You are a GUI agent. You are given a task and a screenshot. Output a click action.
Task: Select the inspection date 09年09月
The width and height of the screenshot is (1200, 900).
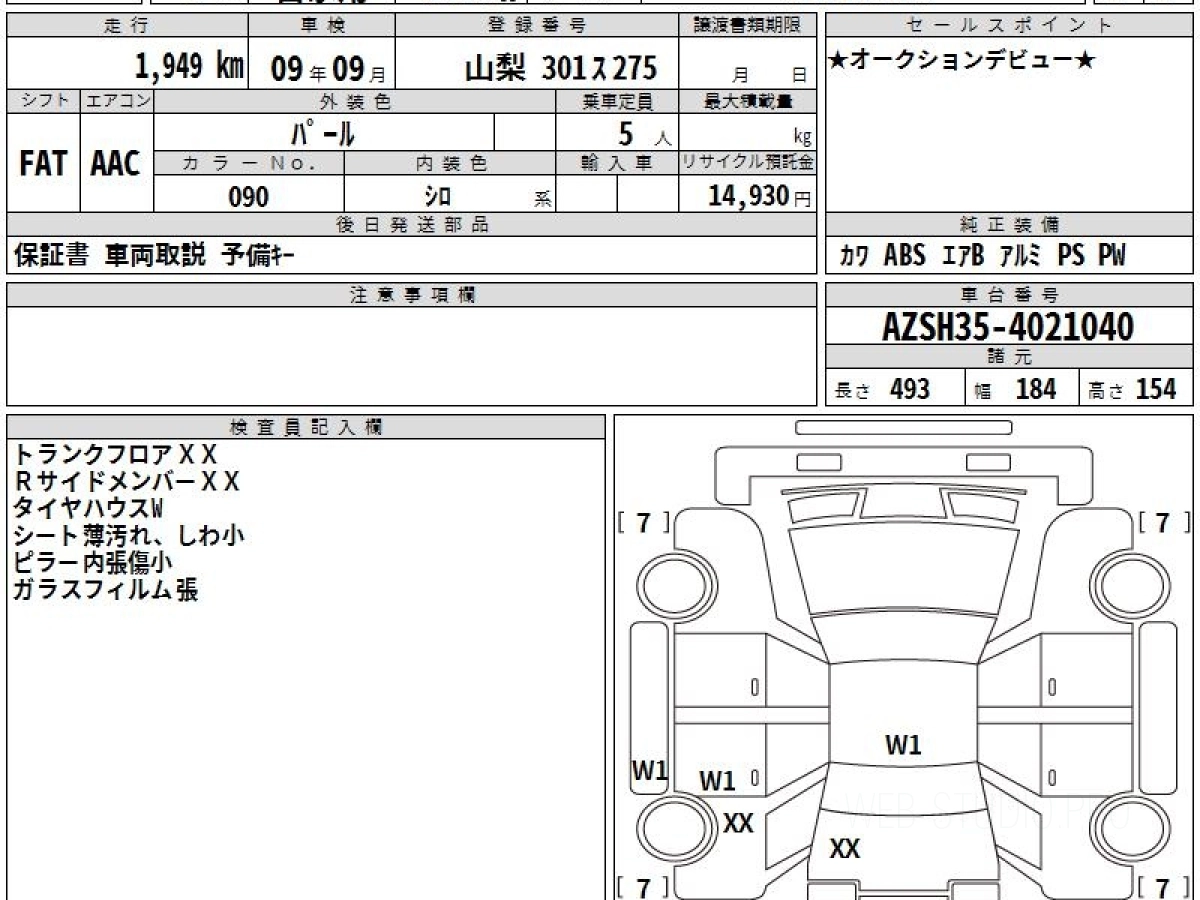coord(327,69)
